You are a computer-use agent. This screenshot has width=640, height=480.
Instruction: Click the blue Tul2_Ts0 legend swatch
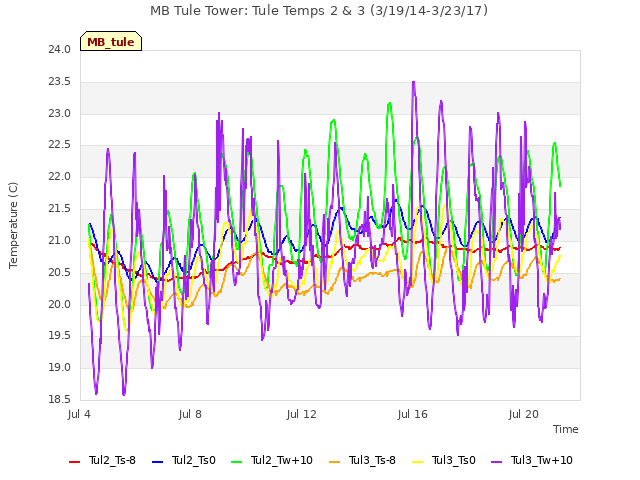coord(158,462)
